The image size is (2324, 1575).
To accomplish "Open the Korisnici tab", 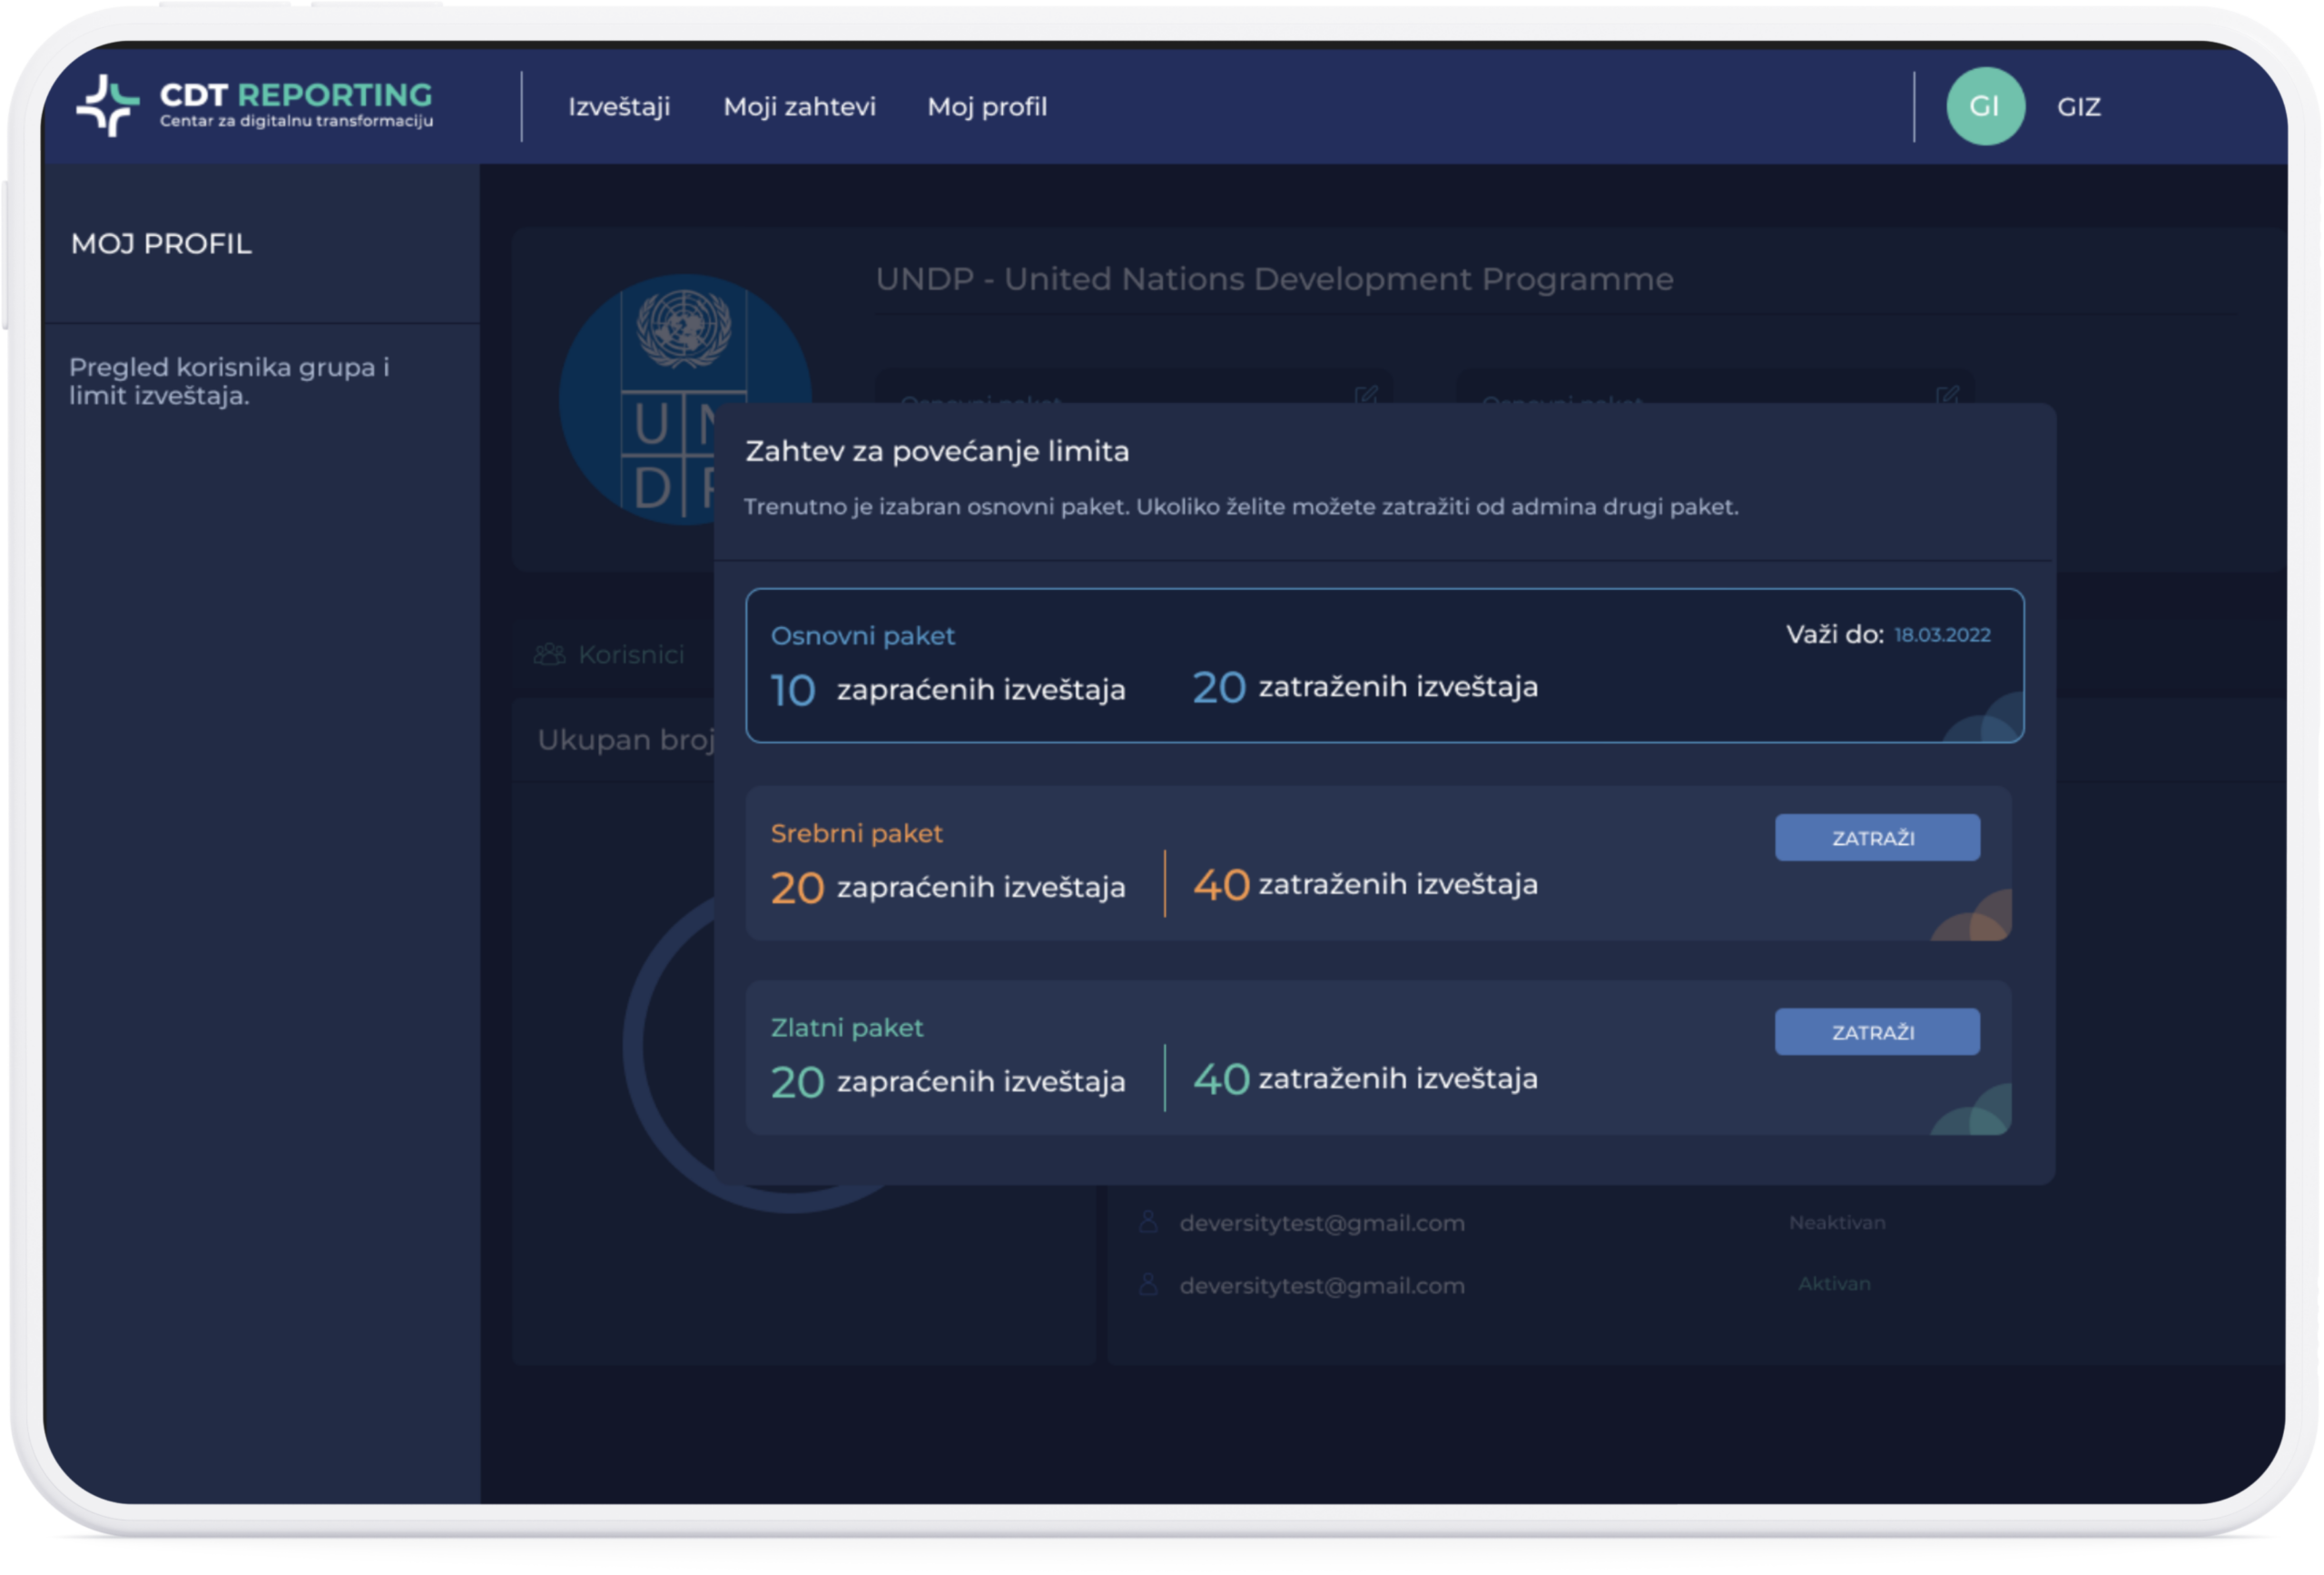I will tap(630, 654).
